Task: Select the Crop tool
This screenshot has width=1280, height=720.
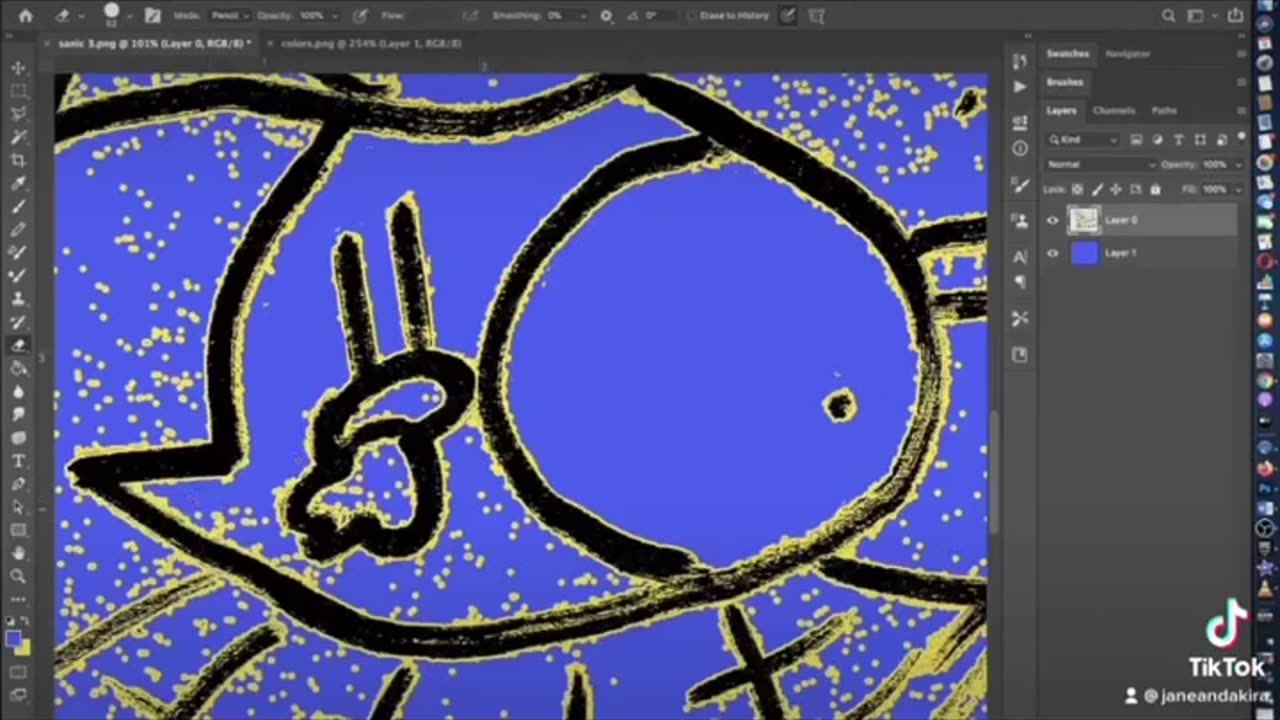Action: pos(18,160)
